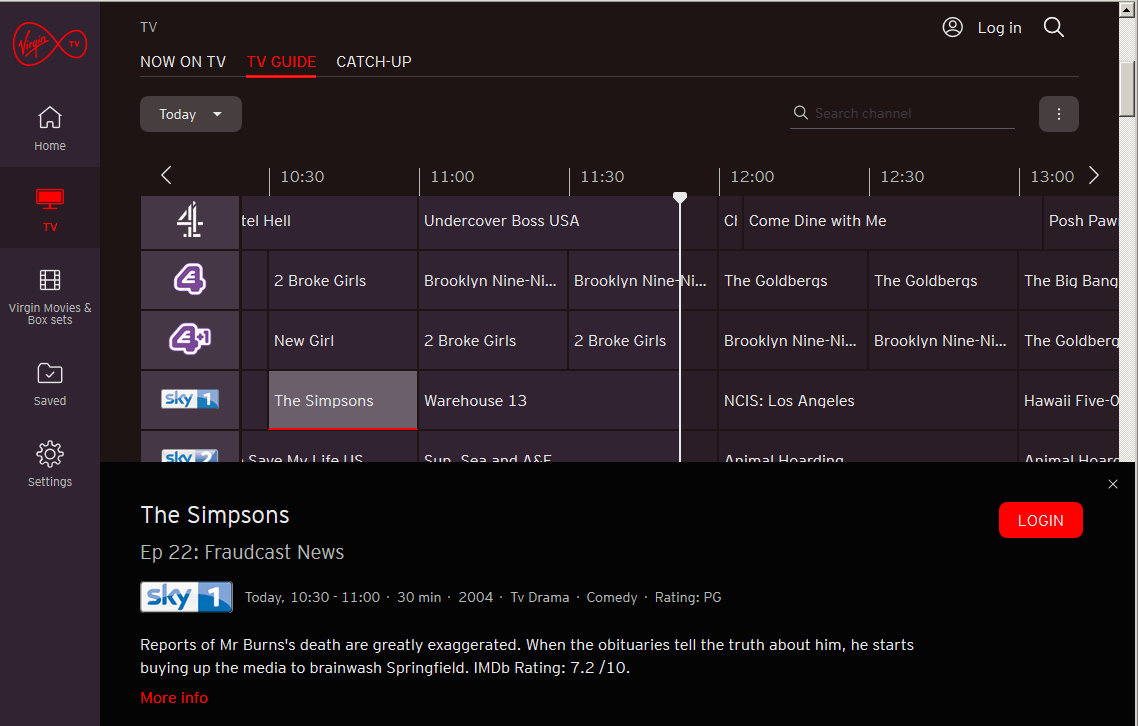Expand the Today date dropdown
Screen dimensions: 1138x726
pos(190,114)
